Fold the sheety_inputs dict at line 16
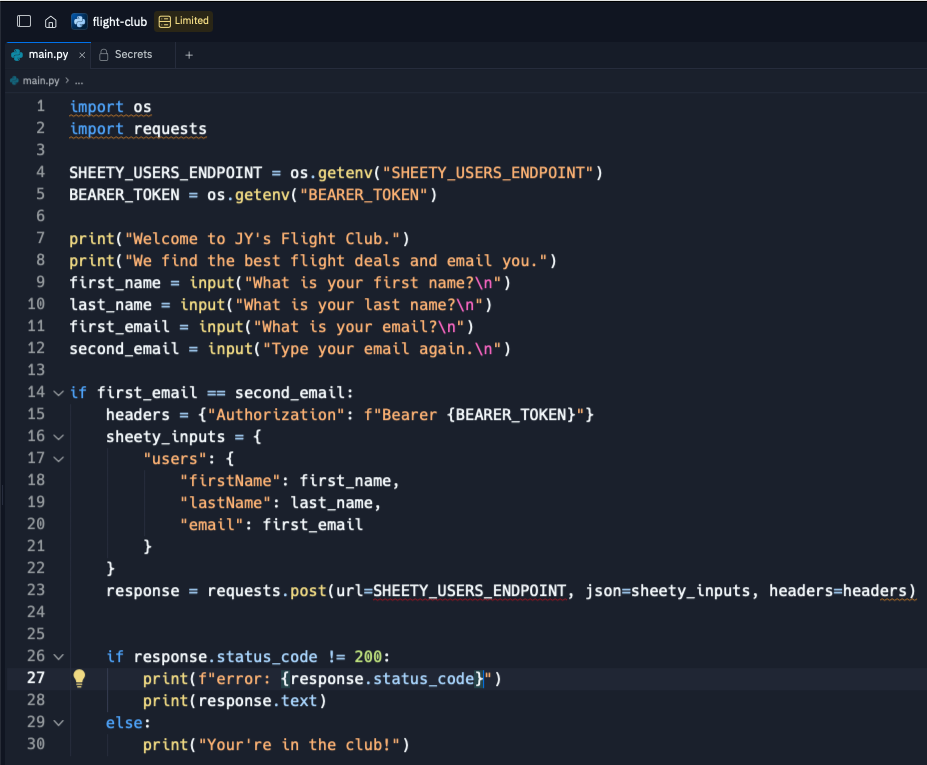Image resolution: width=927 pixels, height=765 pixels. 59,437
